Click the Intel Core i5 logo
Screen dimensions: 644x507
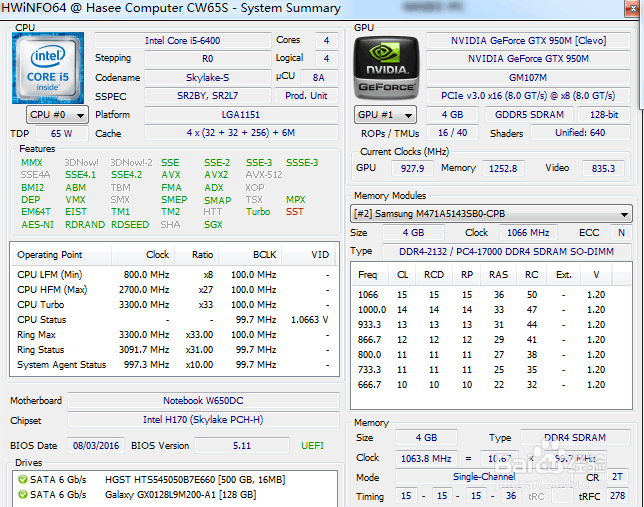click(x=48, y=68)
